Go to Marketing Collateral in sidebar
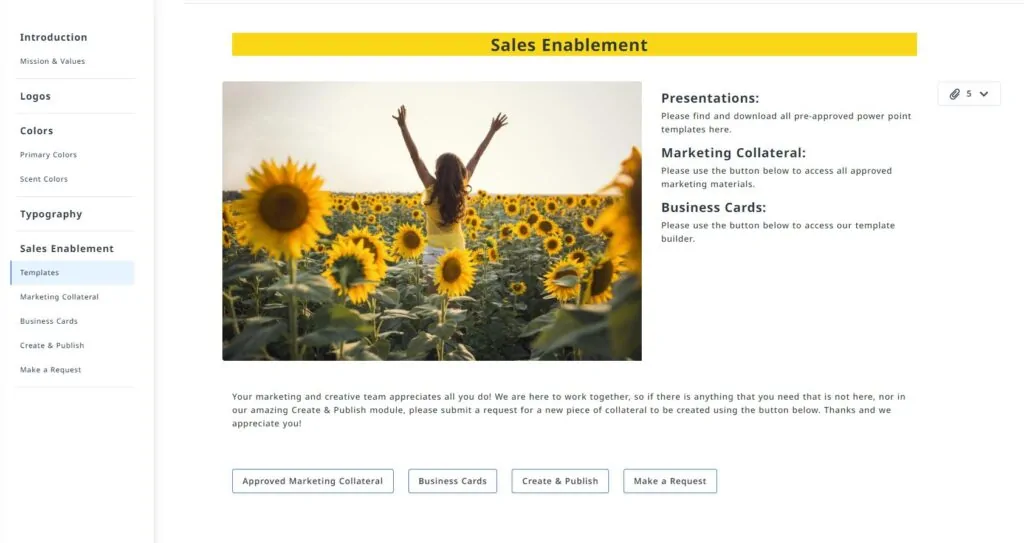The height and width of the screenshot is (543, 1024). (59, 297)
